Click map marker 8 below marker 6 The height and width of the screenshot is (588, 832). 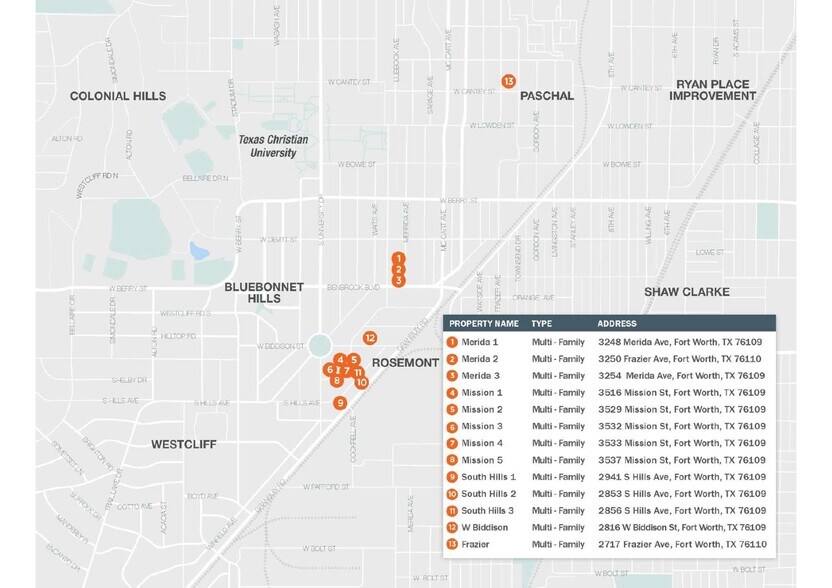337,380
